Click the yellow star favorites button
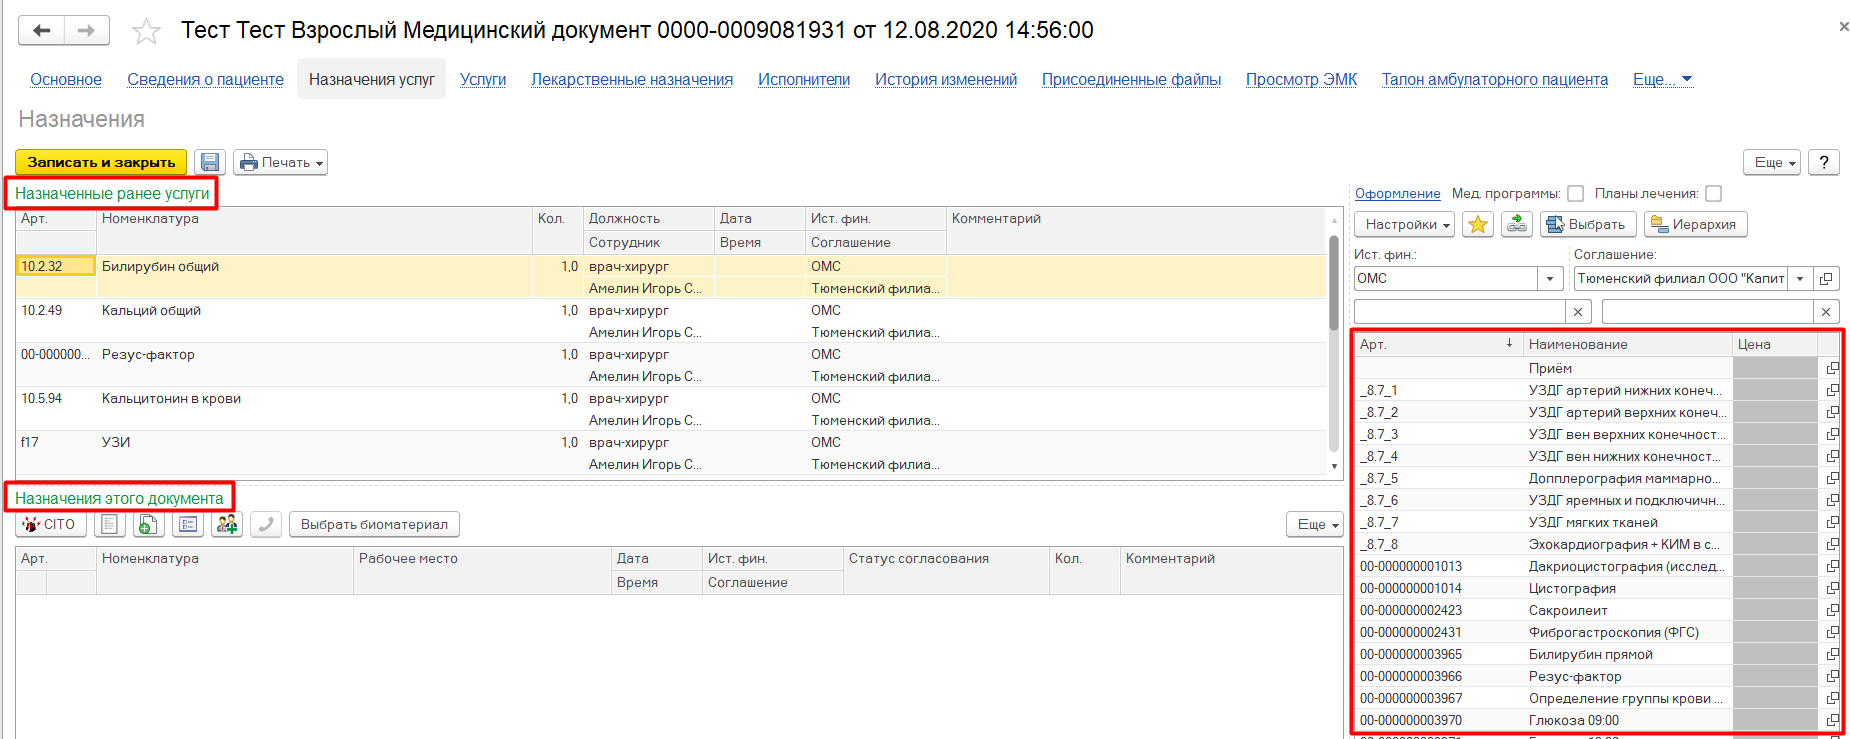1850x739 pixels. [1477, 225]
